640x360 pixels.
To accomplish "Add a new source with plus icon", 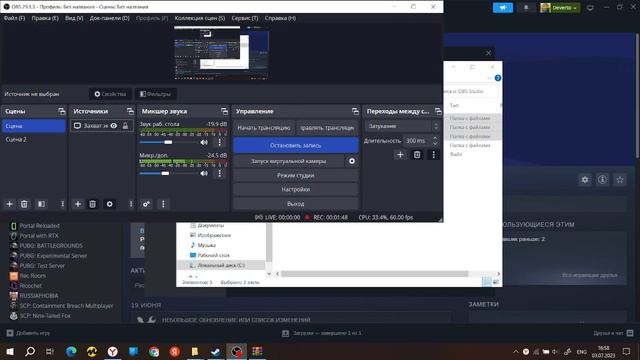I will coord(78,204).
